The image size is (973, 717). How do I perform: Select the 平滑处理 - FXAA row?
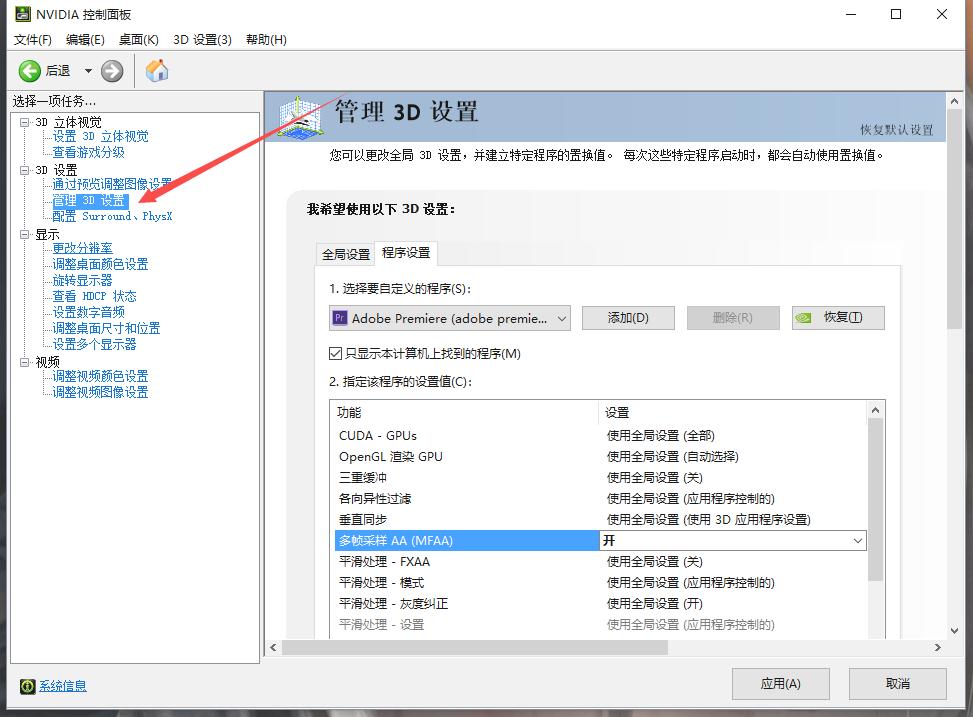coord(600,562)
